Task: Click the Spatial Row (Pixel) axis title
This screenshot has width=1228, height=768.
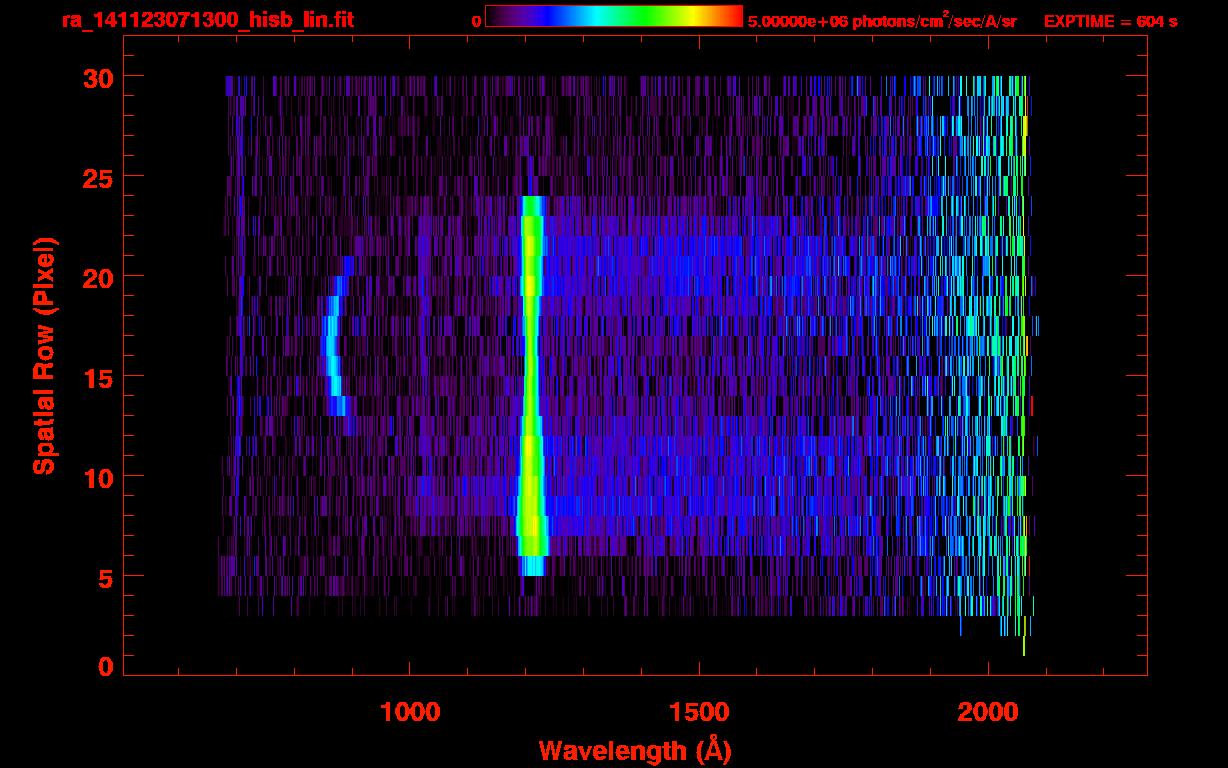Action: click(x=44, y=355)
